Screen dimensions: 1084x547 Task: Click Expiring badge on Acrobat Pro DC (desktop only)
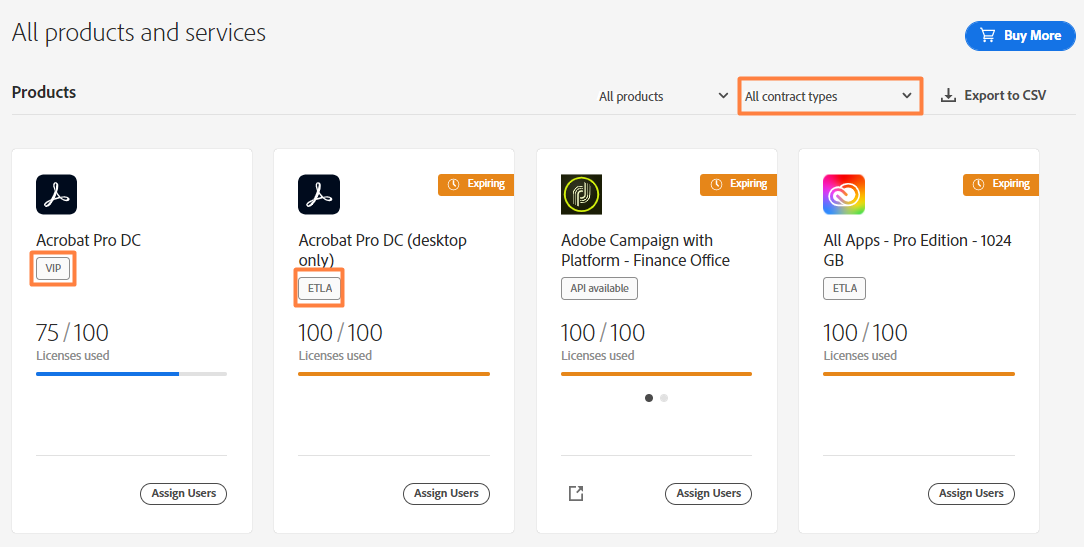point(476,184)
